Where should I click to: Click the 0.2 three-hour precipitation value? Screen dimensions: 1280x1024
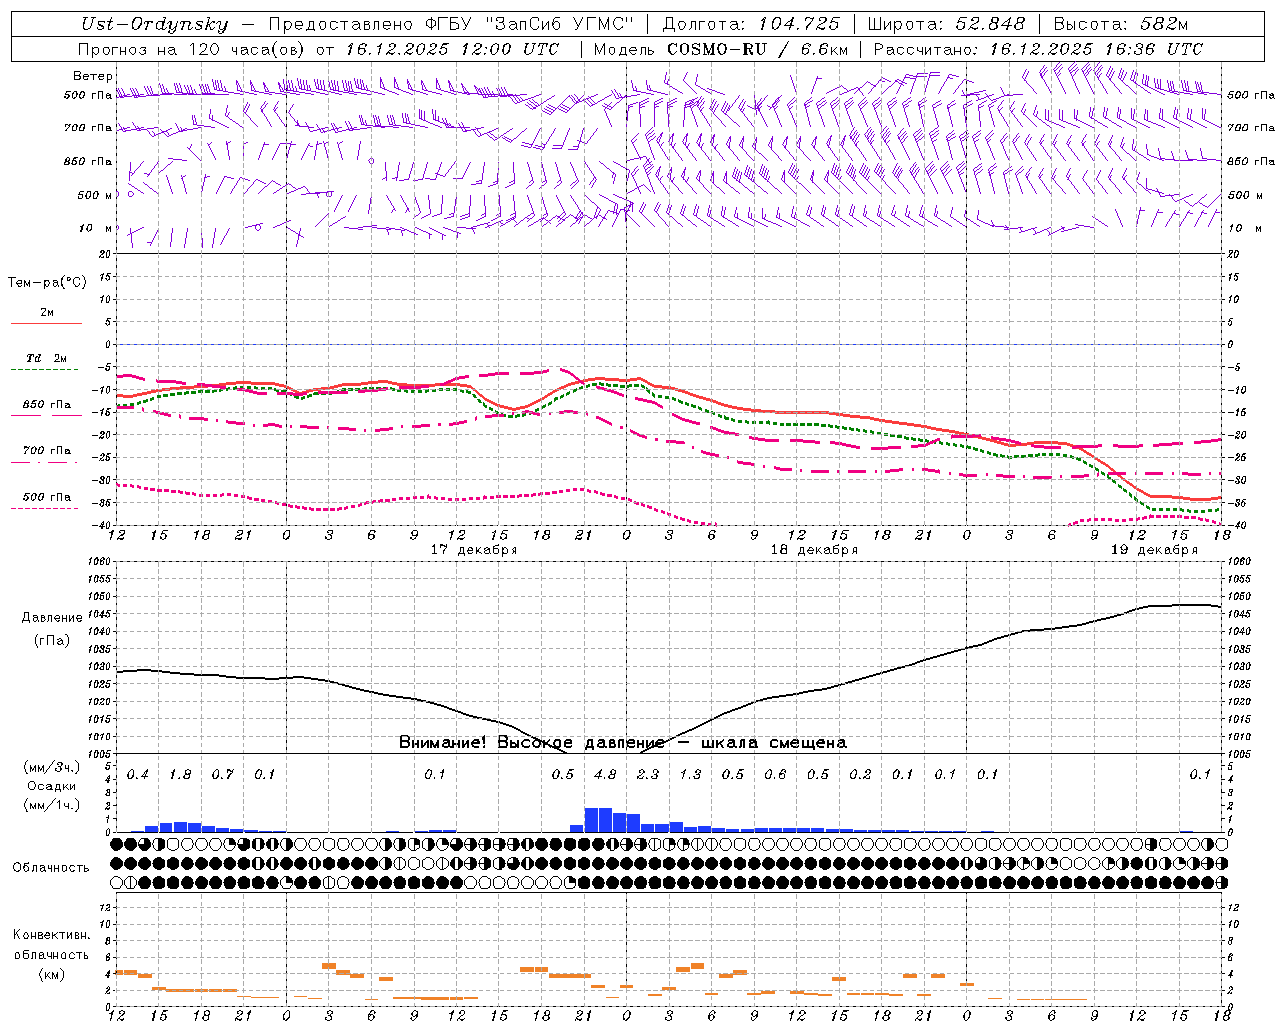860,774
